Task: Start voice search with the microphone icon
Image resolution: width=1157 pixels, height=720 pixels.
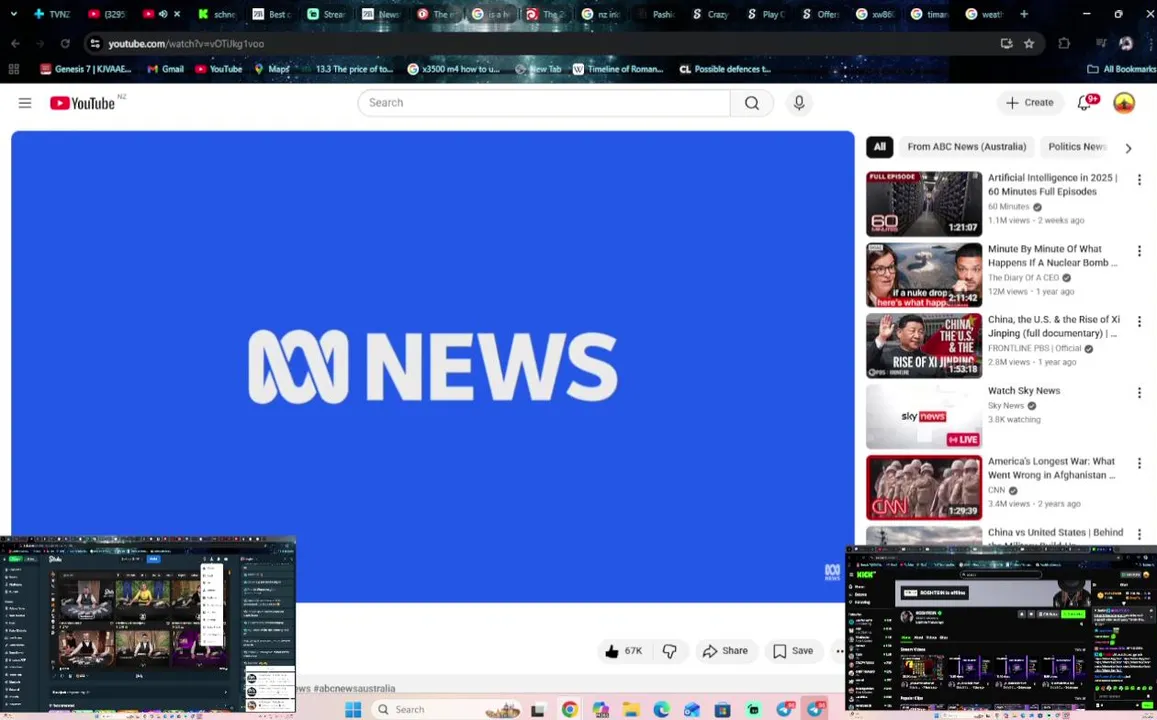Action: 798,103
